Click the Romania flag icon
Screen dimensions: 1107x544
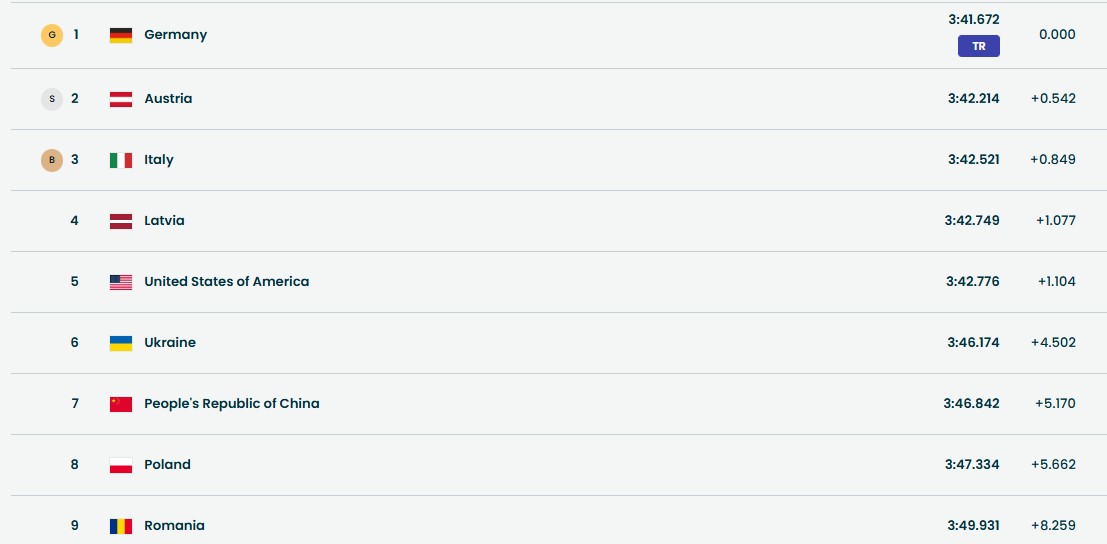pos(121,526)
